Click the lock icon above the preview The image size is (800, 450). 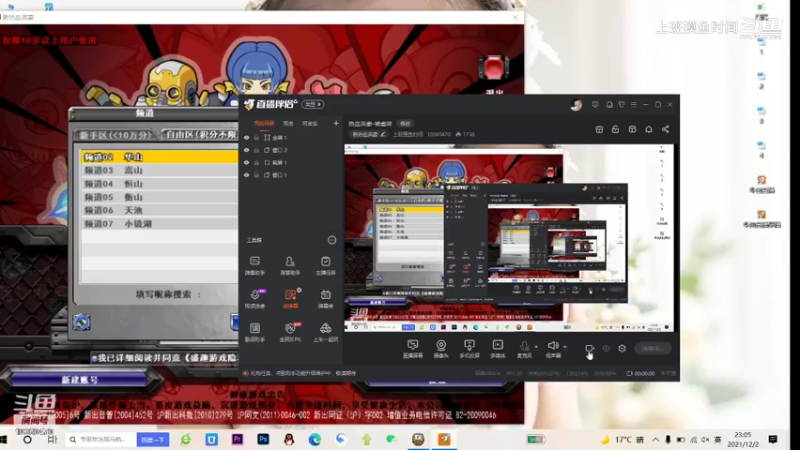point(615,130)
